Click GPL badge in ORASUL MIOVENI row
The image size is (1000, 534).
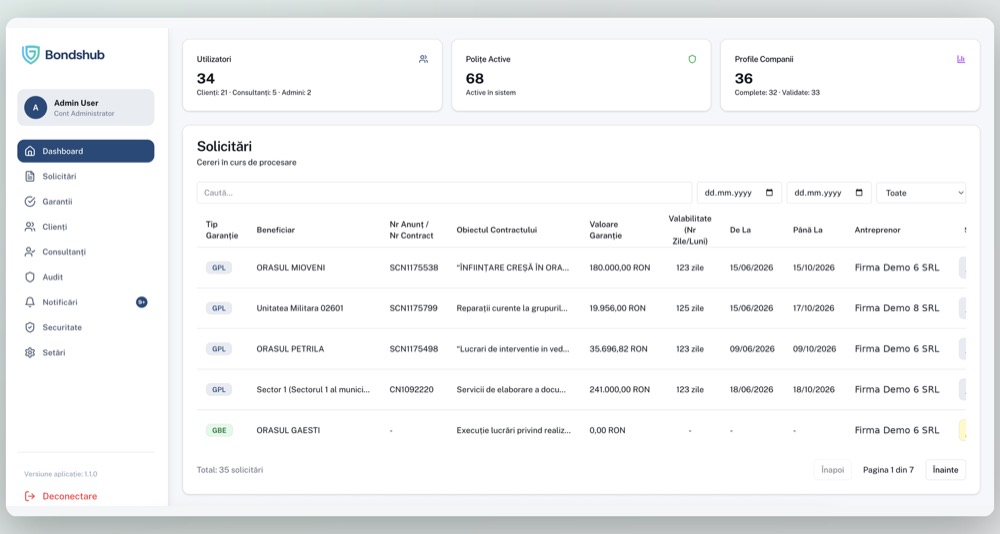219,268
